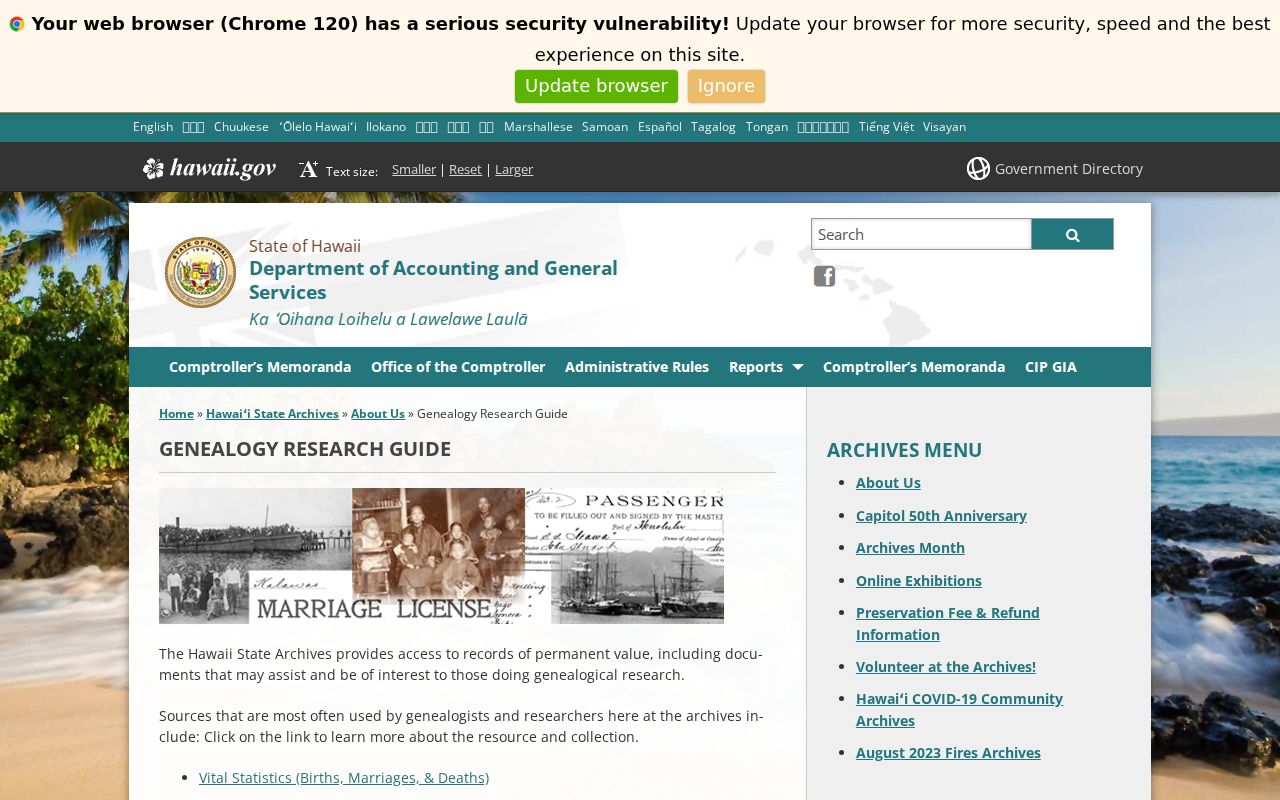Open Vital Statistics (Births, Marriages, & Deaths)

344,778
